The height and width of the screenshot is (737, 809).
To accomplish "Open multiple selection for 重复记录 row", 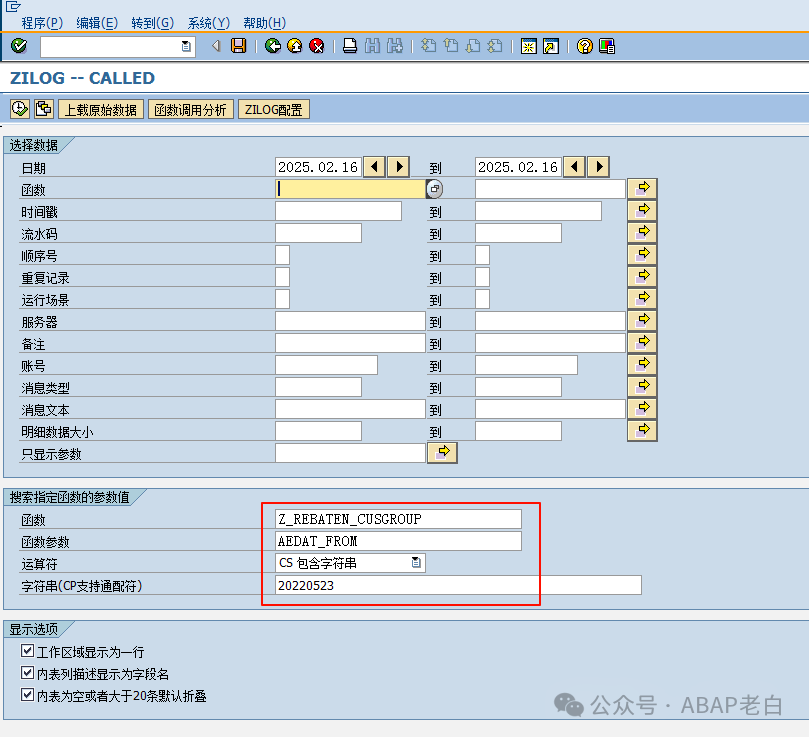I will pos(642,277).
